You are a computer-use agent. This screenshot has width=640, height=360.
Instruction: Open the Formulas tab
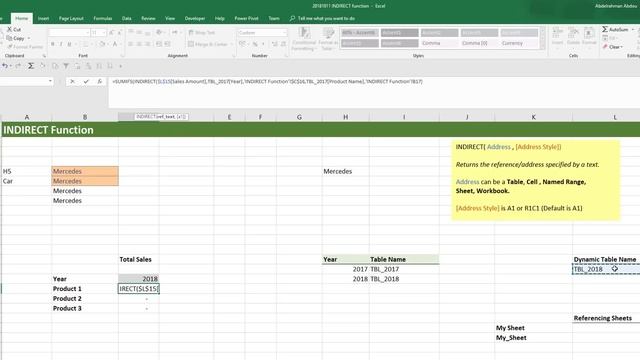pyautogui.click(x=102, y=18)
